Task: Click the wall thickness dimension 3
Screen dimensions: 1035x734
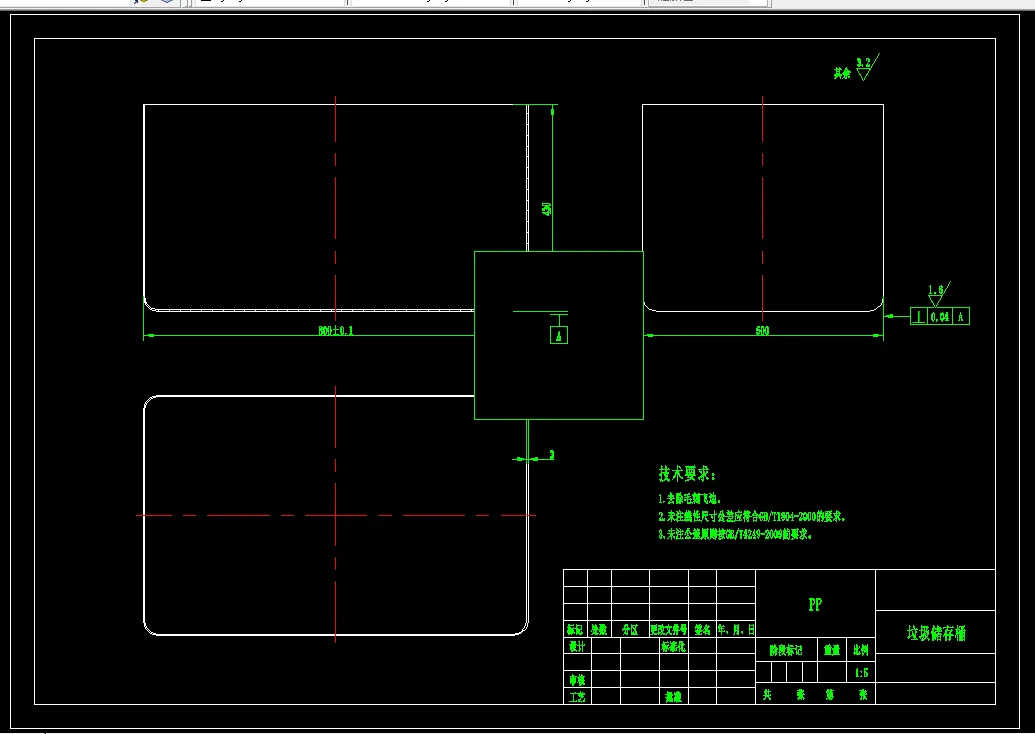Action: click(x=552, y=455)
